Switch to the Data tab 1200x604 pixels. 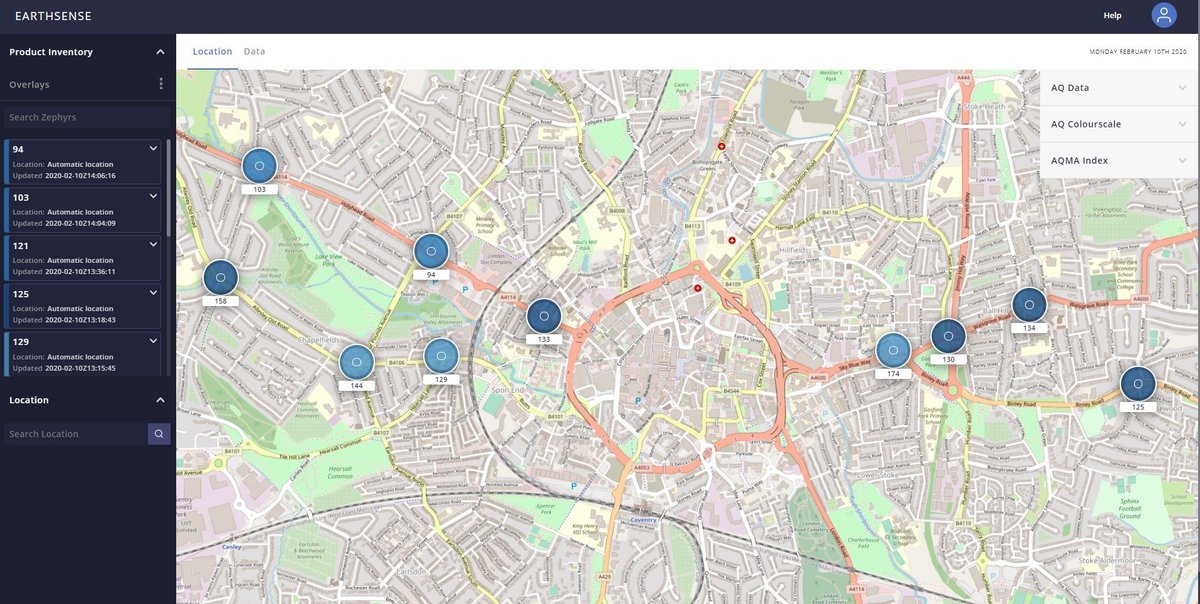254,51
